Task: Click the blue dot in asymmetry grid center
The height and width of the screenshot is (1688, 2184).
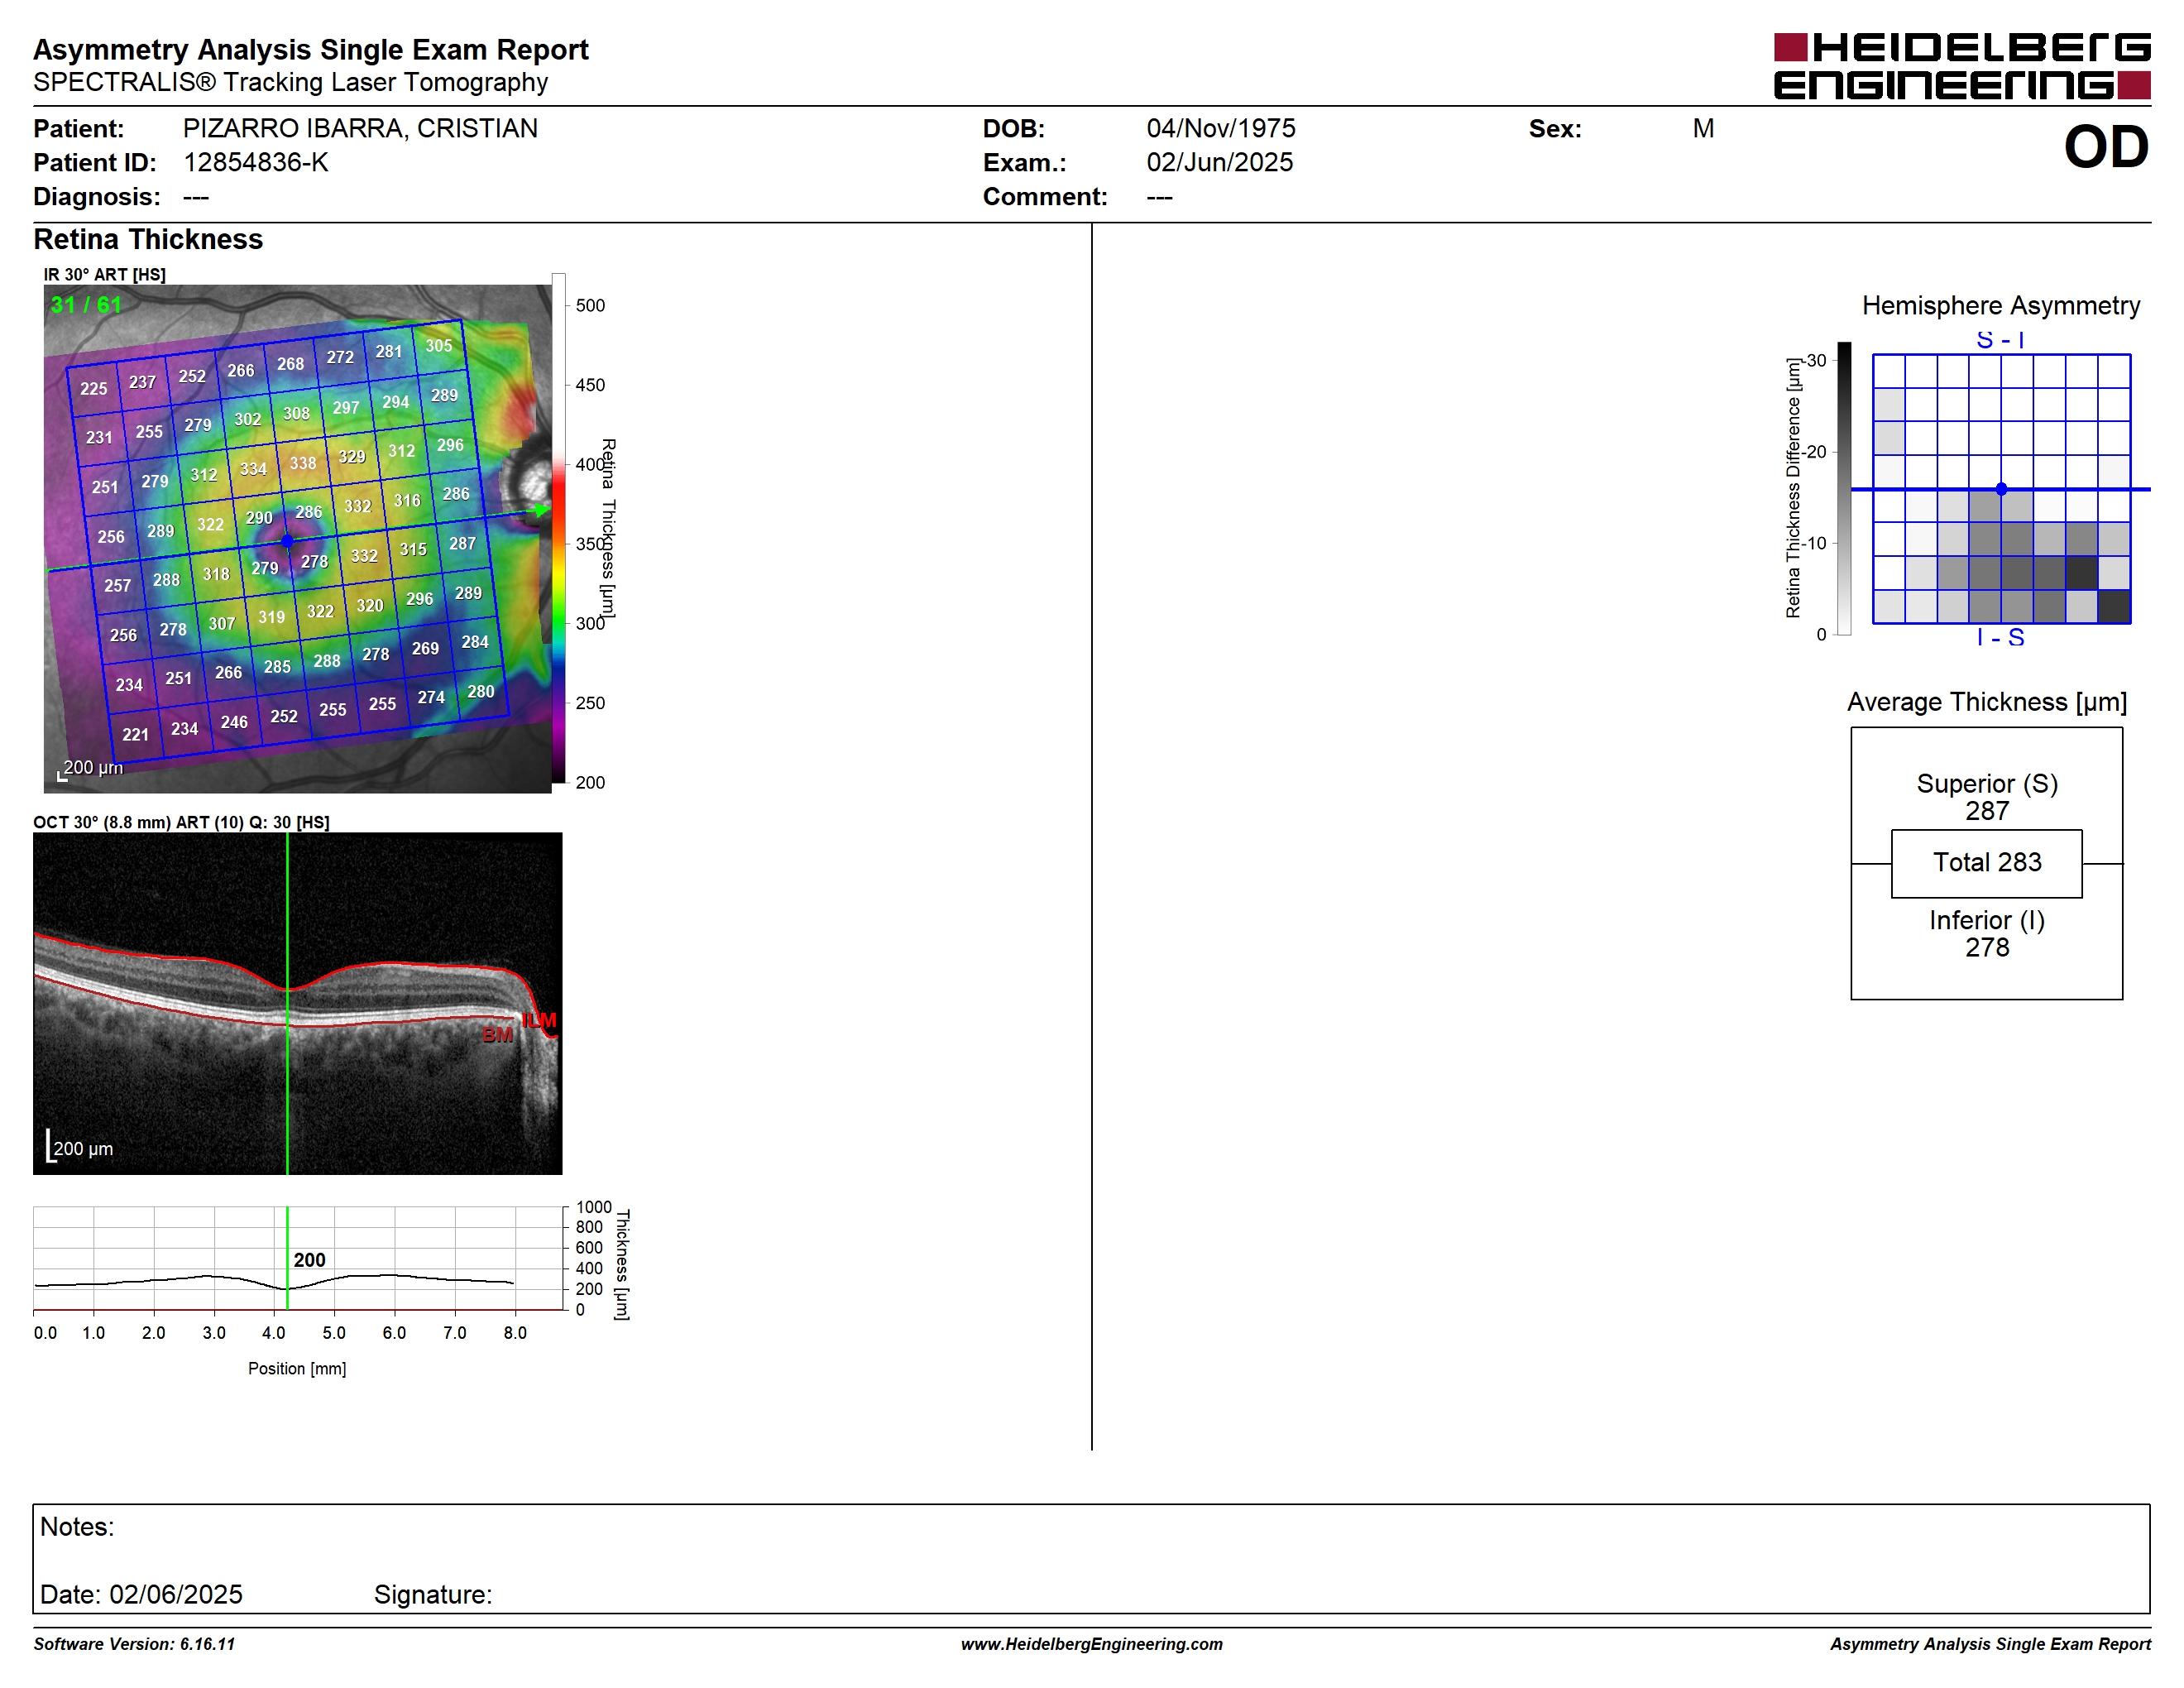Action: coord(2001,489)
